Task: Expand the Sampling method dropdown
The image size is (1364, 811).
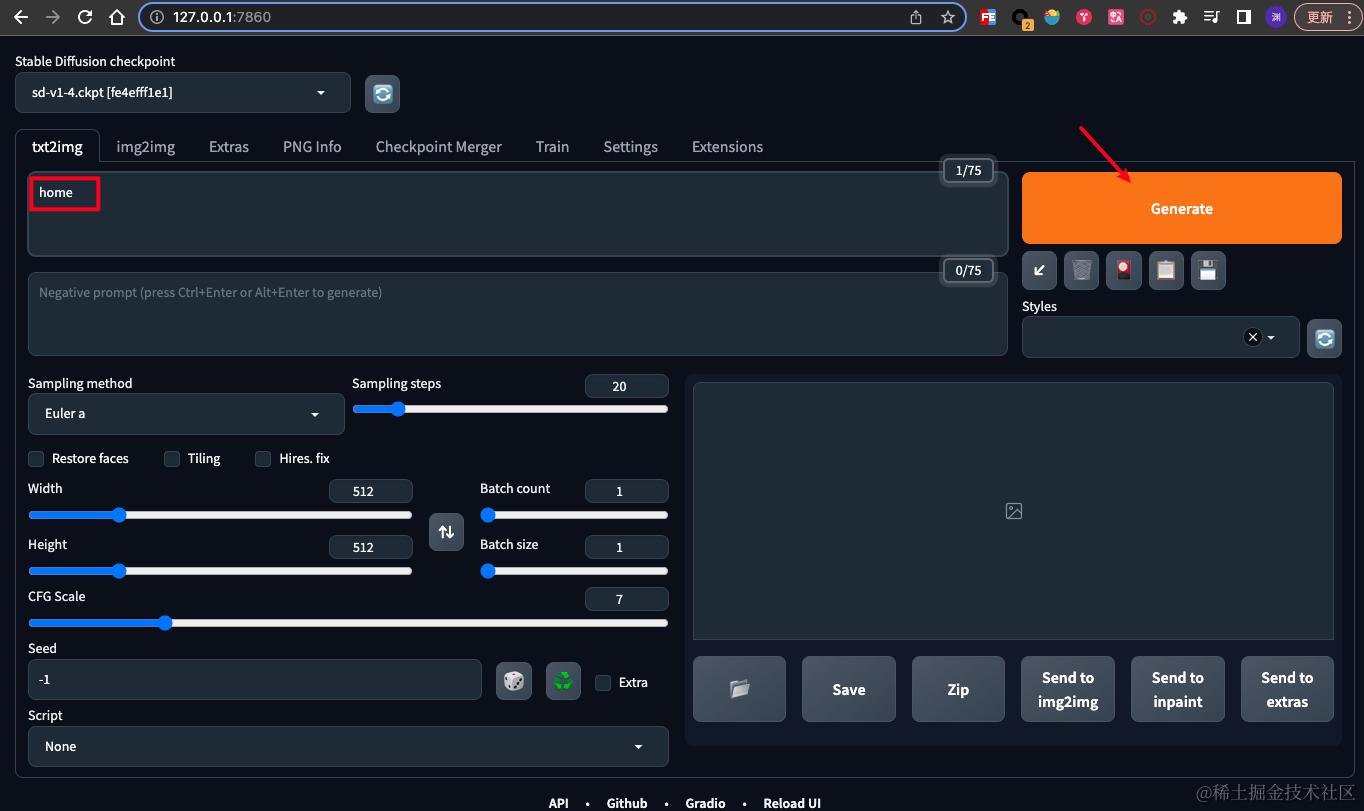Action: pyautogui.click(x=186, y=414)
